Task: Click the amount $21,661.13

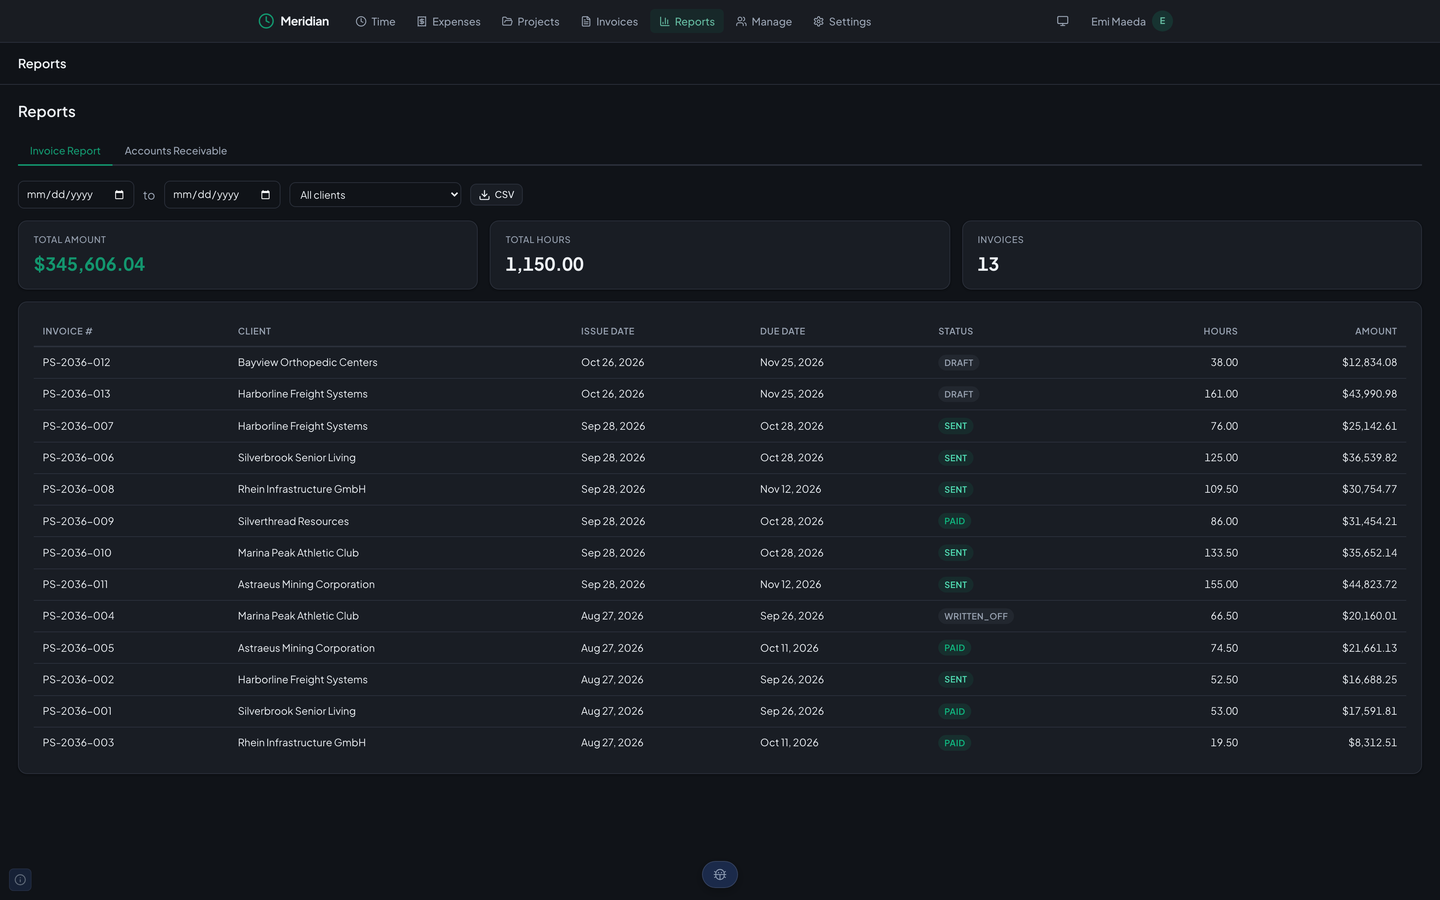Action: point(1370,648)
